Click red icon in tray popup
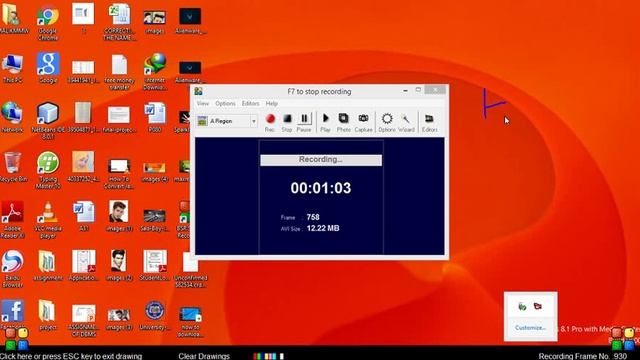This screenshot has height=360, width=640. [x=538, y=306]
